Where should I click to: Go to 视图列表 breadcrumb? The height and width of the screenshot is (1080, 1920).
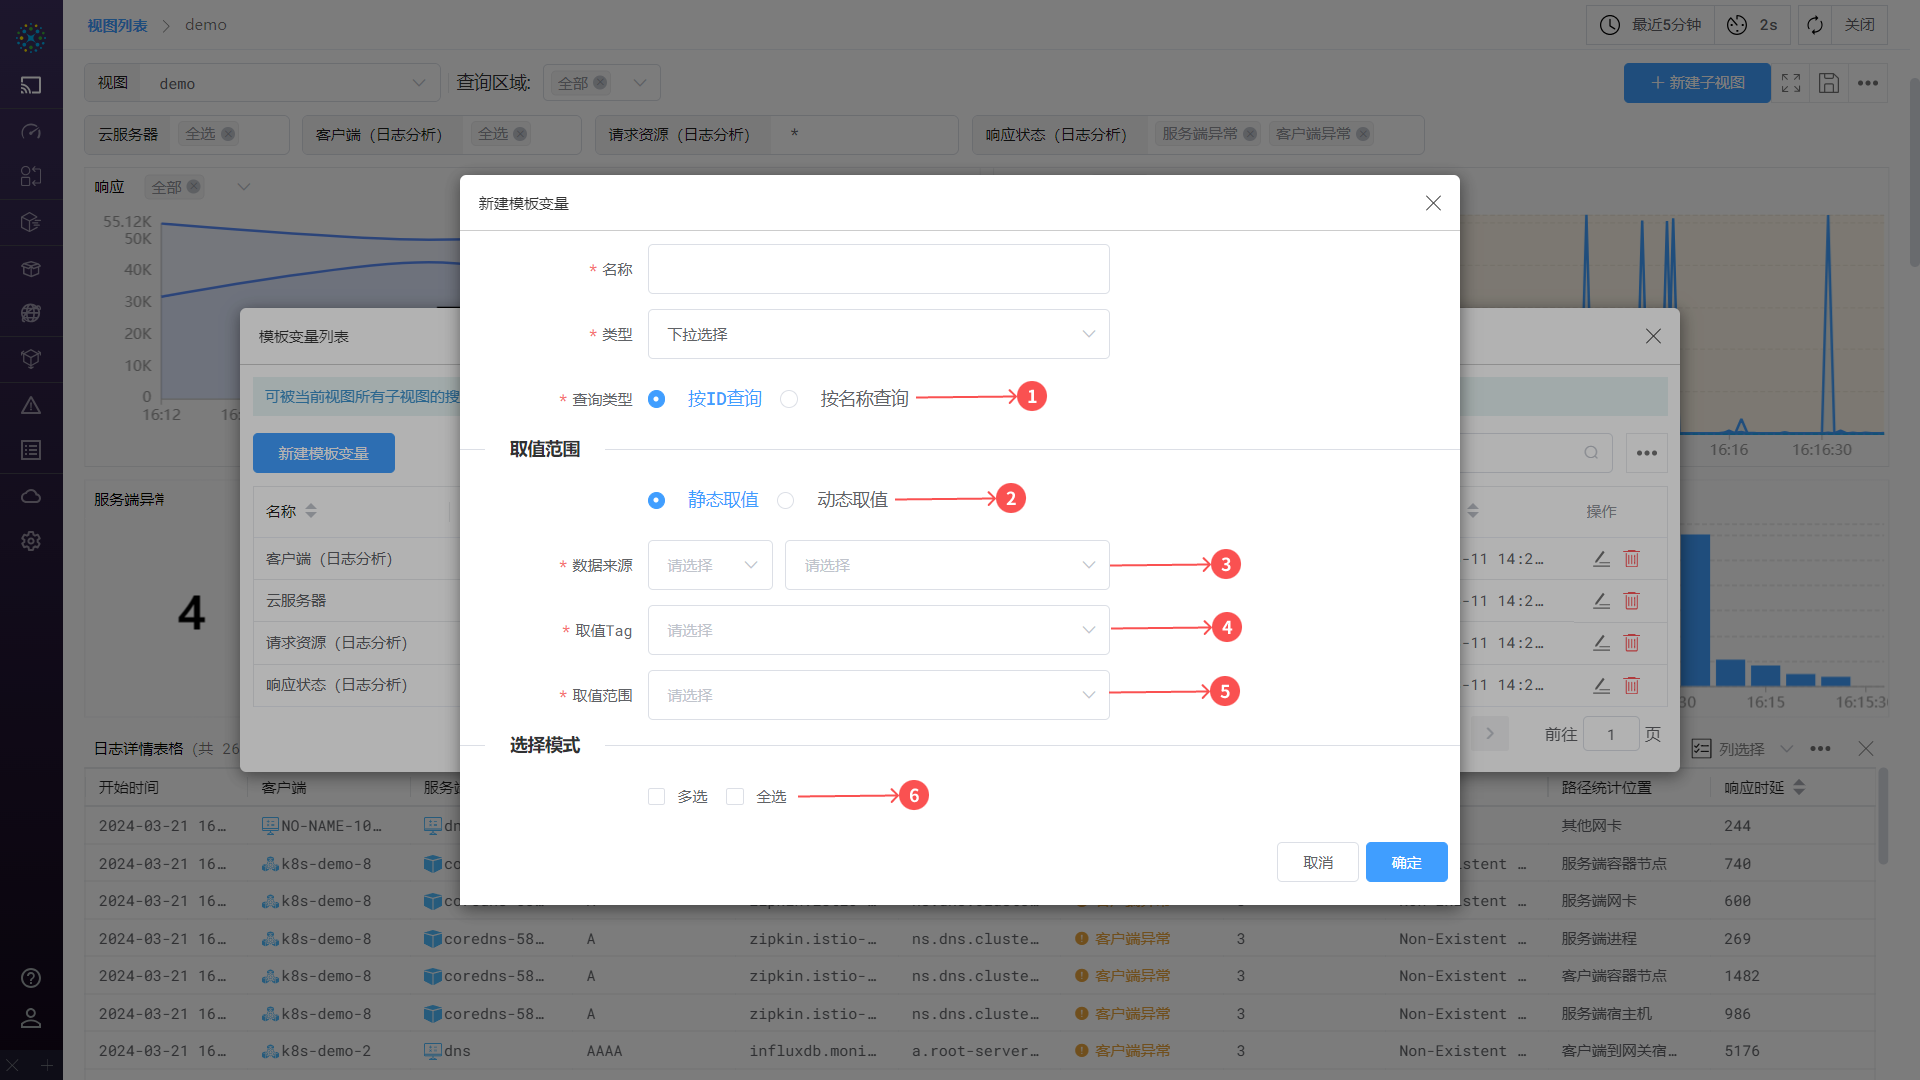point(117,25)
